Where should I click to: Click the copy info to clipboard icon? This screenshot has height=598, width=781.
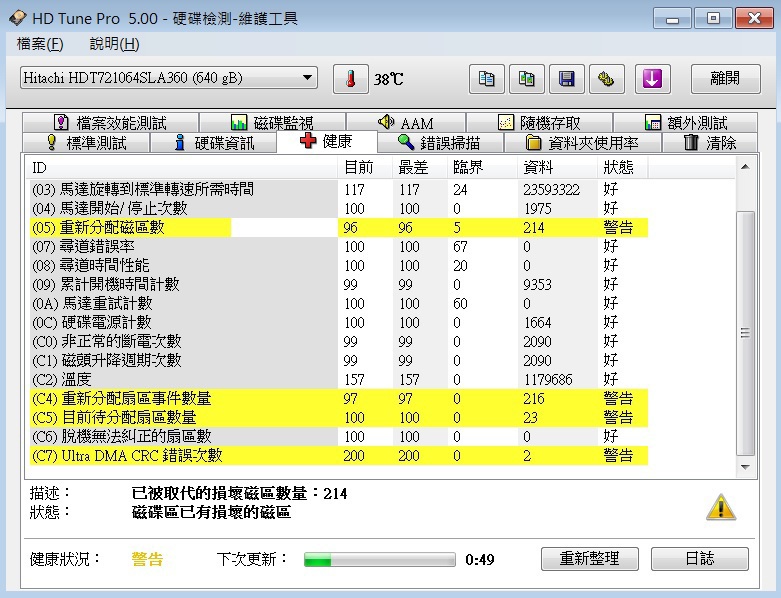[487, 79]
